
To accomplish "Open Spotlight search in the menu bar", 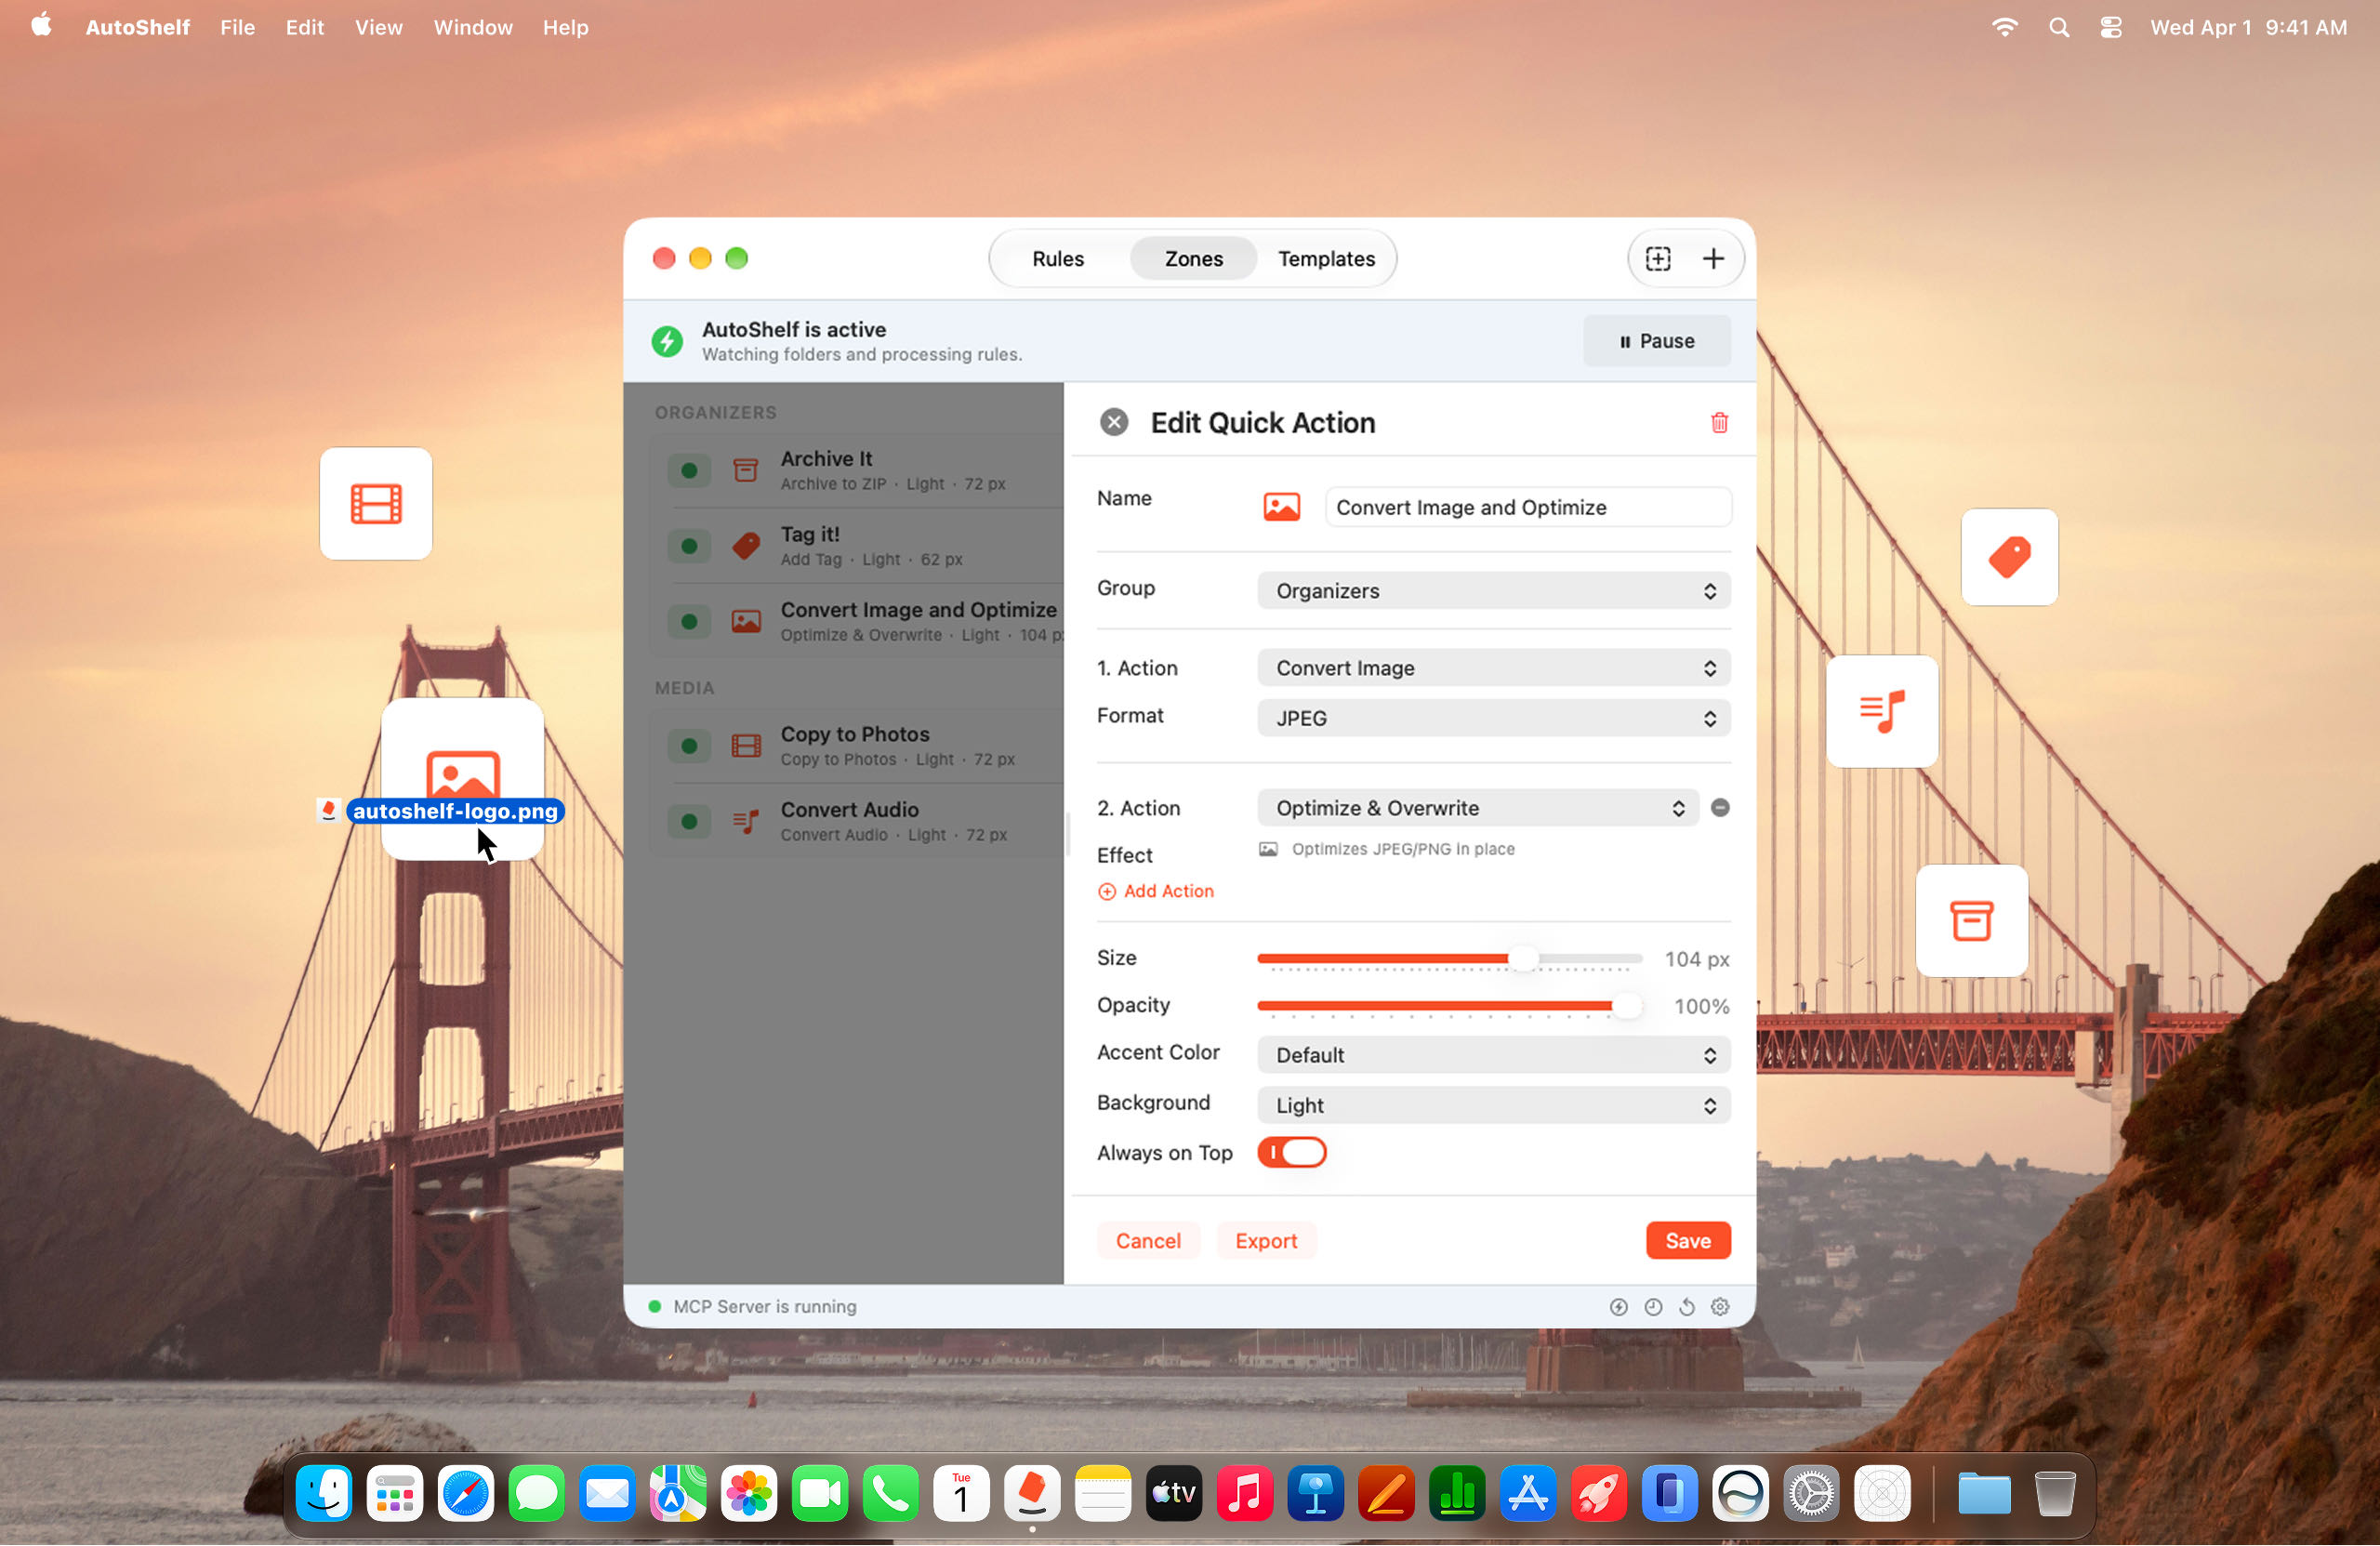I will [x=2059, y=27].
